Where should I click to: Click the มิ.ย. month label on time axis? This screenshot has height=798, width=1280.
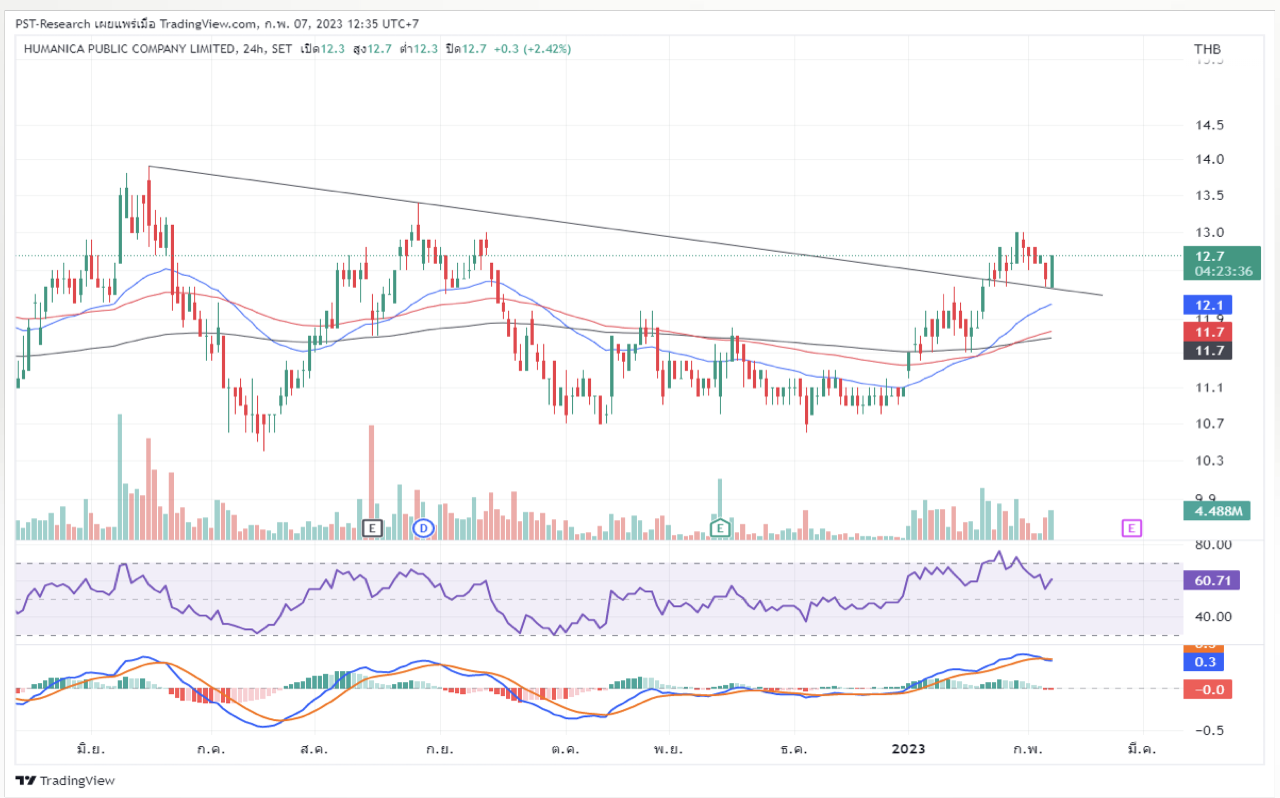(x=92, y=748)
